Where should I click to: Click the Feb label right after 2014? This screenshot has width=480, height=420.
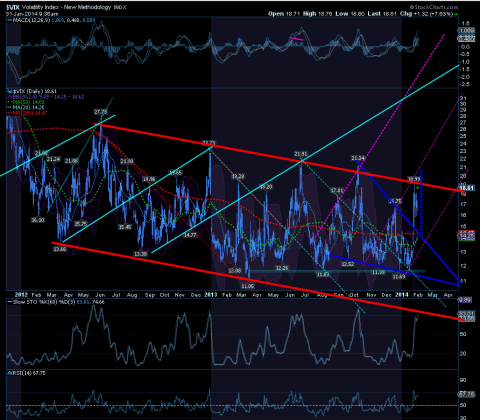pyautogui.click(x=418, y=295)
